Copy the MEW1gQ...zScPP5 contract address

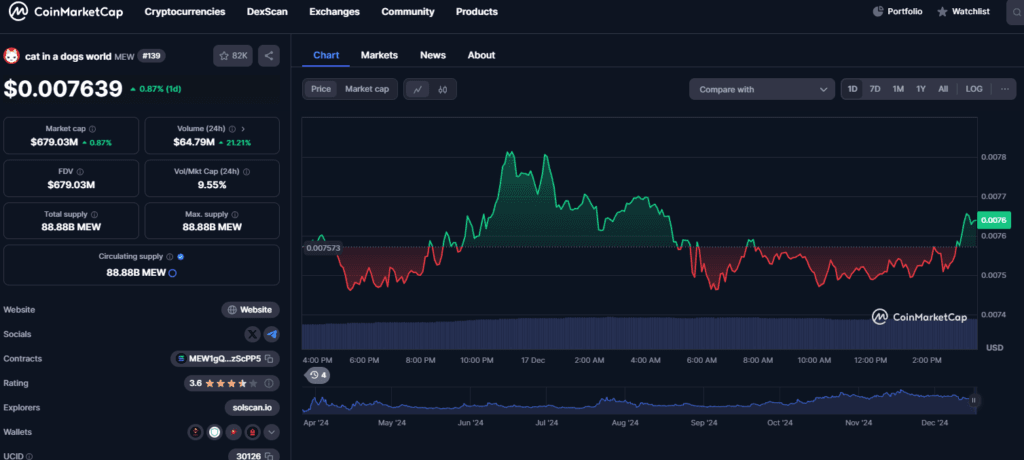[x=269, y=359]
